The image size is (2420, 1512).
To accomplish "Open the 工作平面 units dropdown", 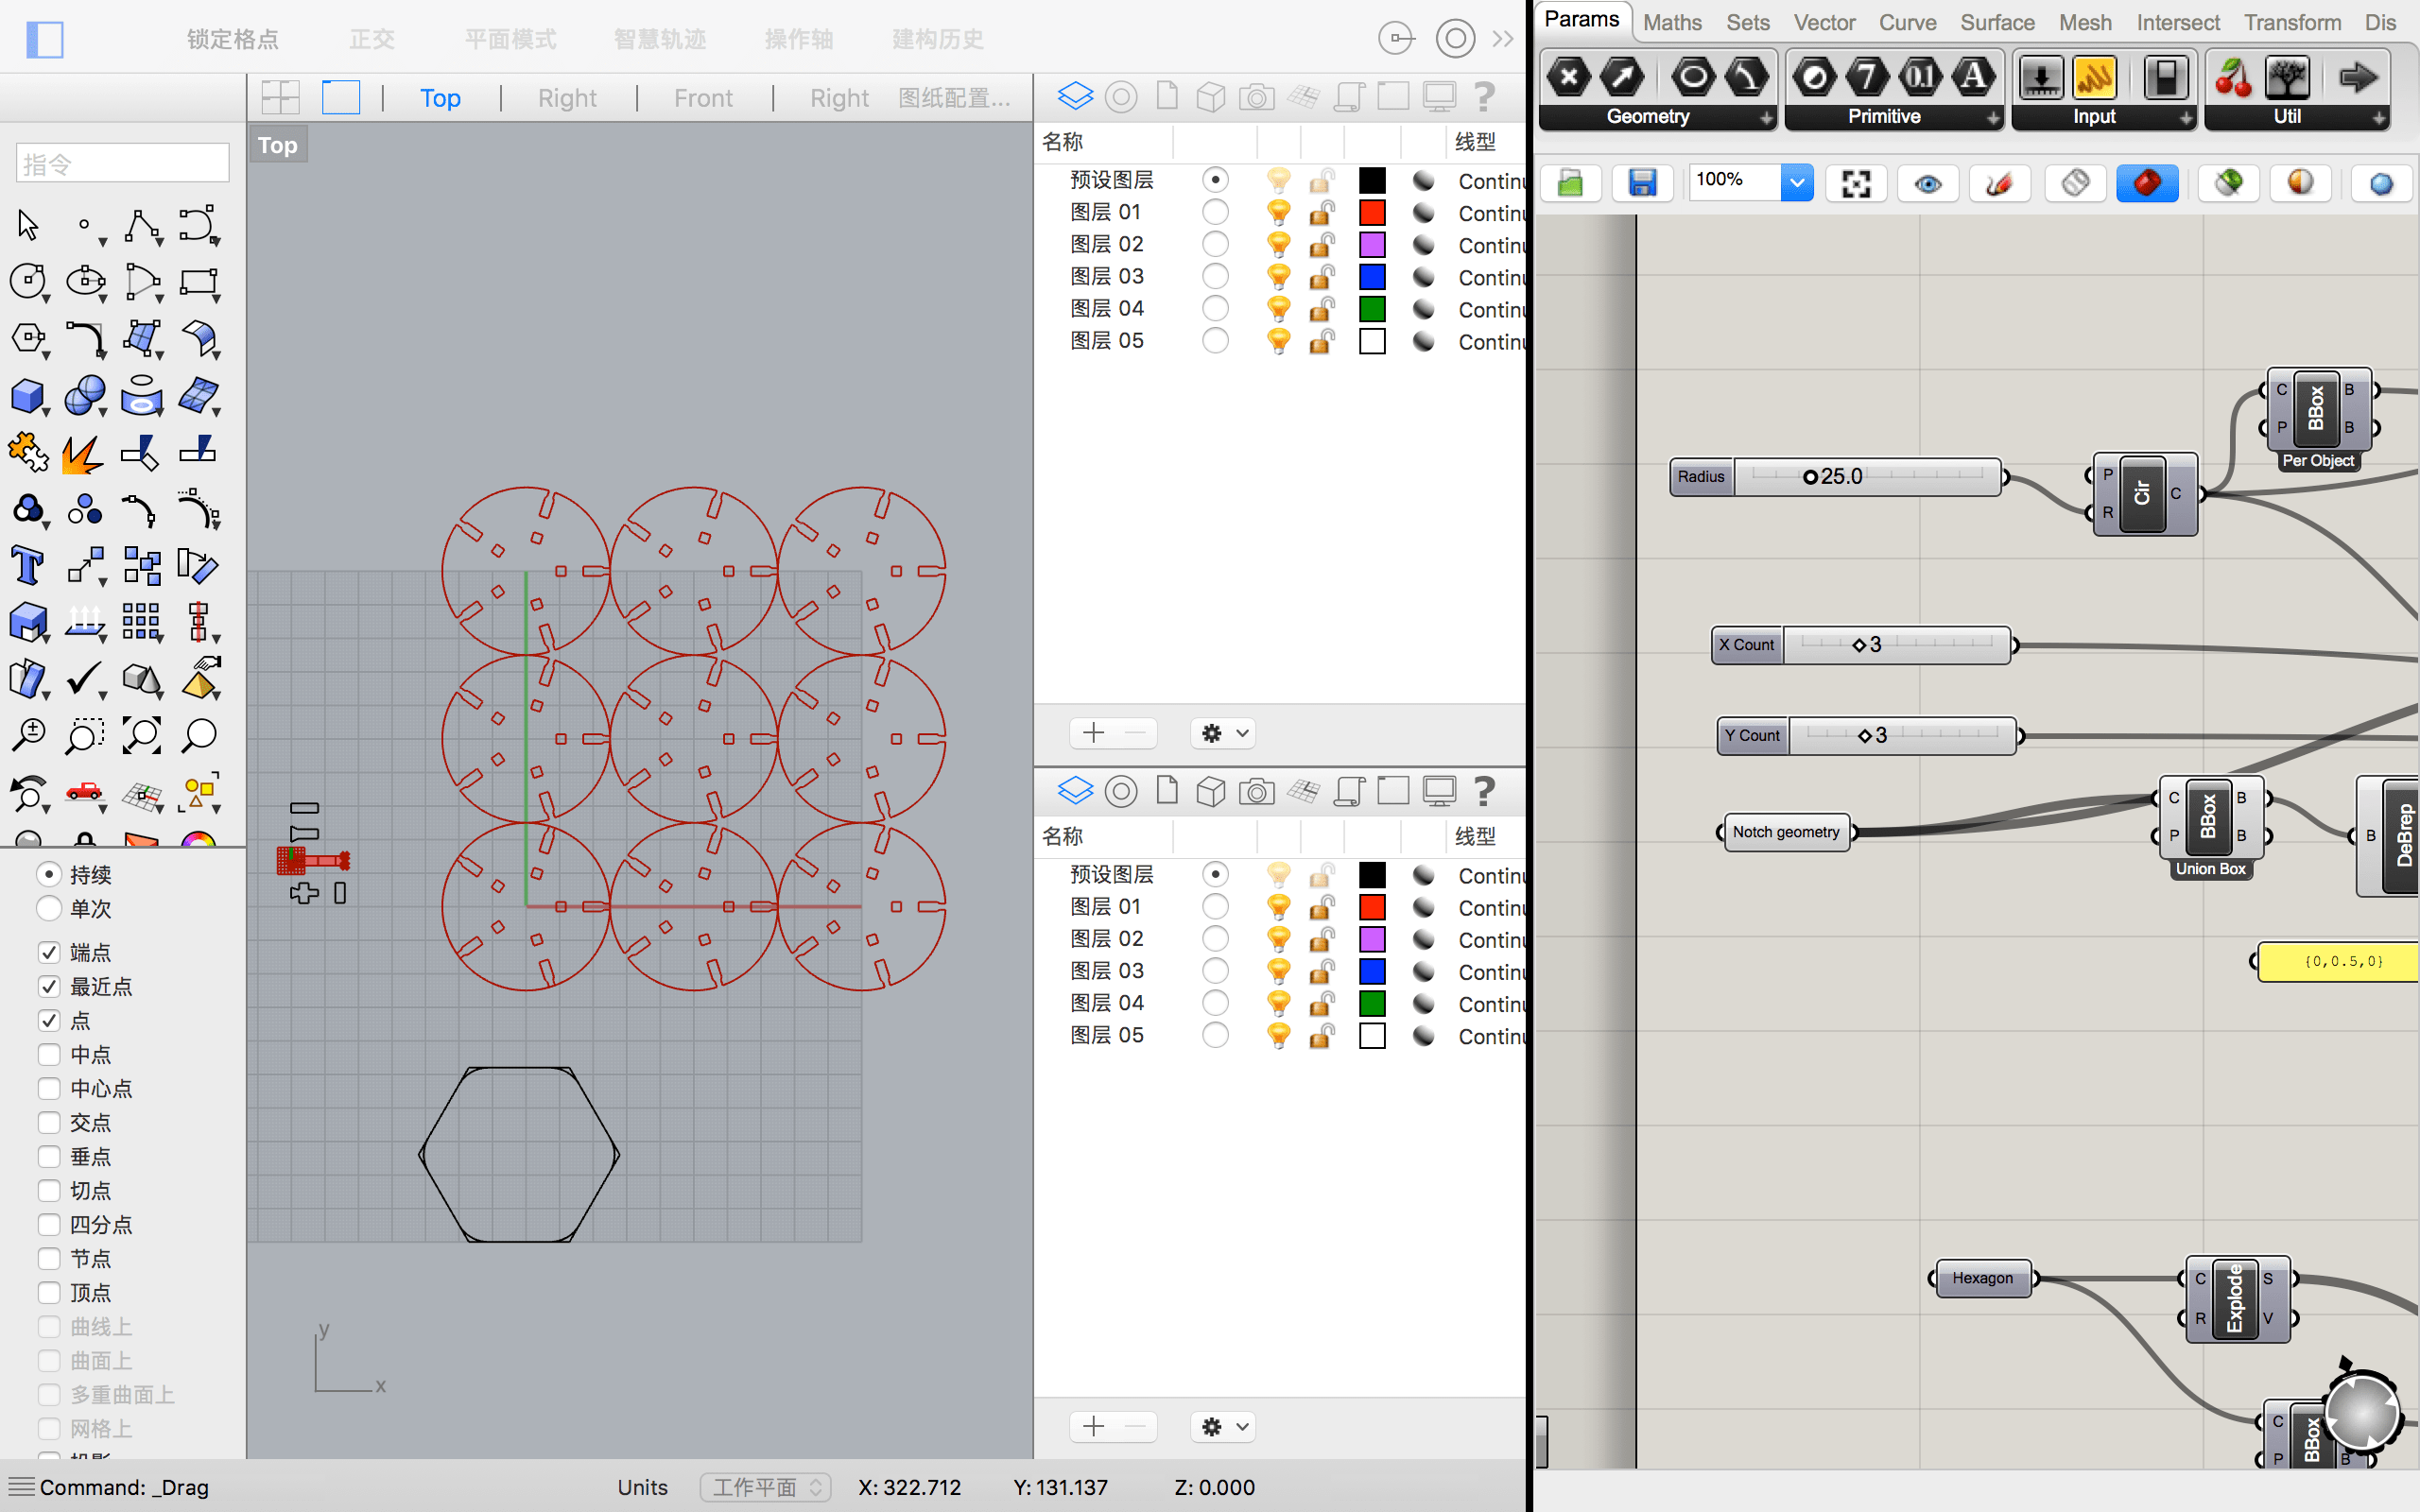I will [765, 1487].
